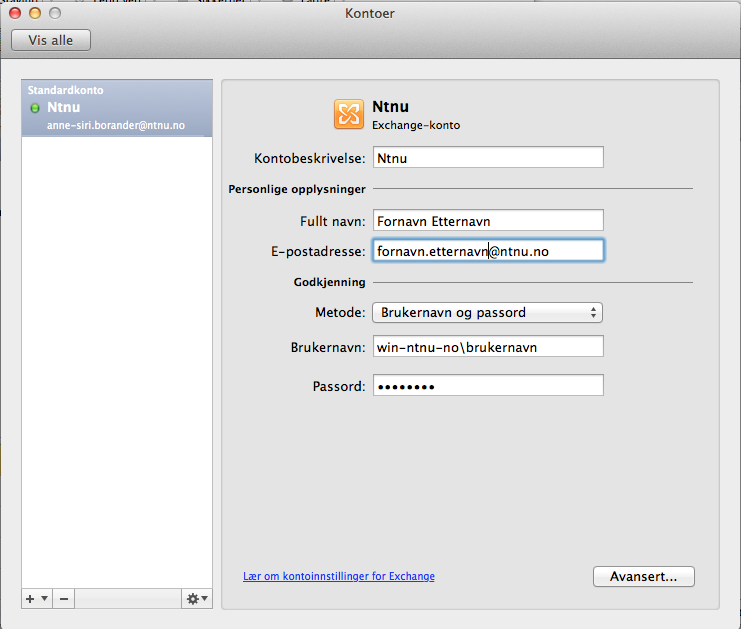The width and height of the screenshot is (741, 629).
Task: Click the Vis alle button
Action: tap(51, 40)
